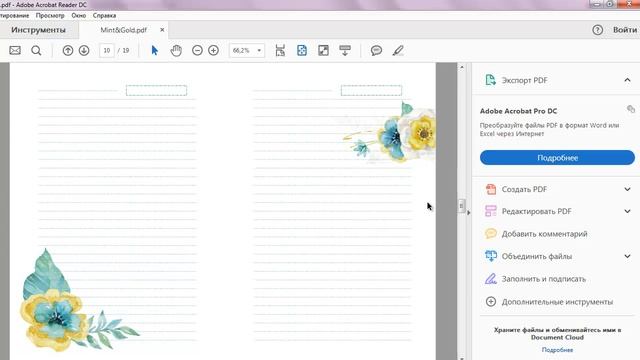Image resolution: width=640 pixels, height=360 pixels.
Task: Expand the Объединить файлы chevron
Action: point(627,256)
